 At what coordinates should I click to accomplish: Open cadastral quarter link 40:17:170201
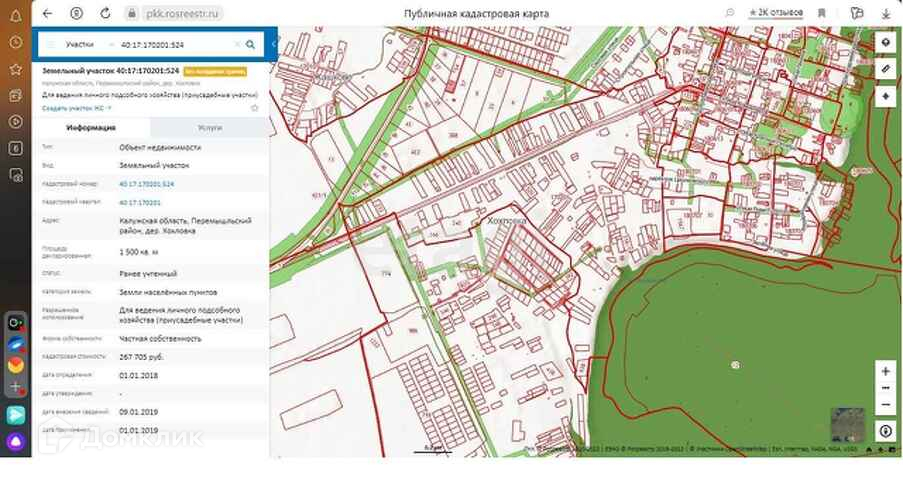pos(140,203)
